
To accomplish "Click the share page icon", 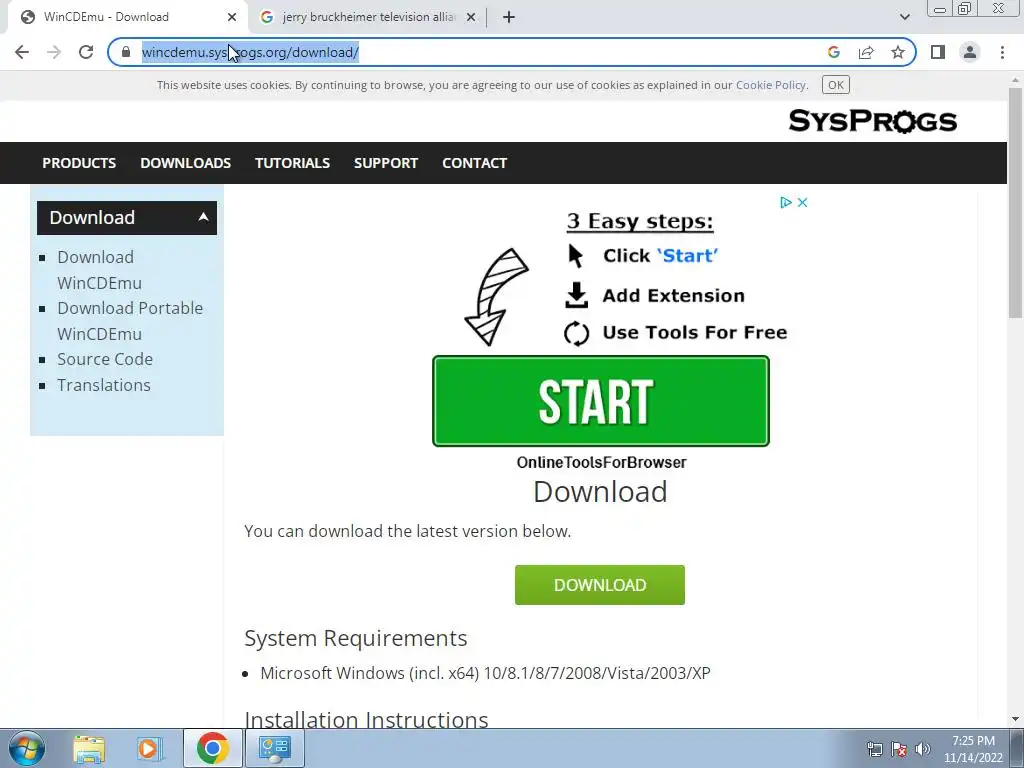I will point(866,52).
